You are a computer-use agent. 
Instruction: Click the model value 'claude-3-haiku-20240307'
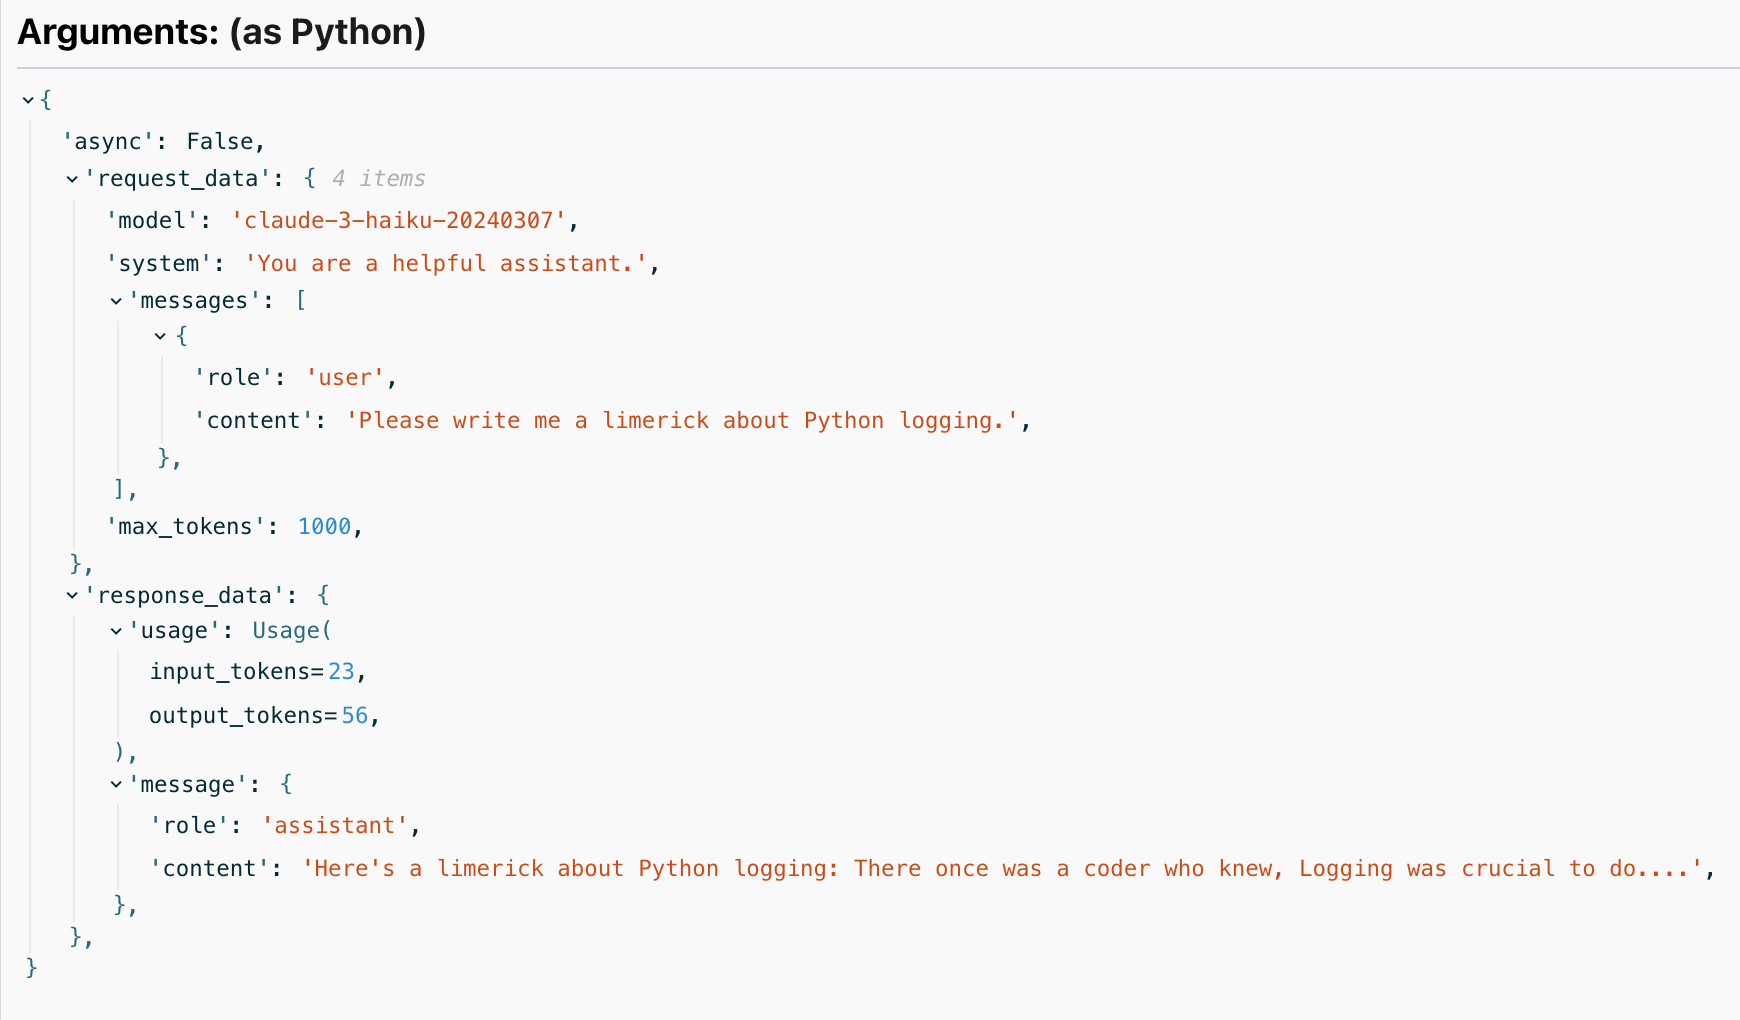pyautogui.click(x=399, y=221)
